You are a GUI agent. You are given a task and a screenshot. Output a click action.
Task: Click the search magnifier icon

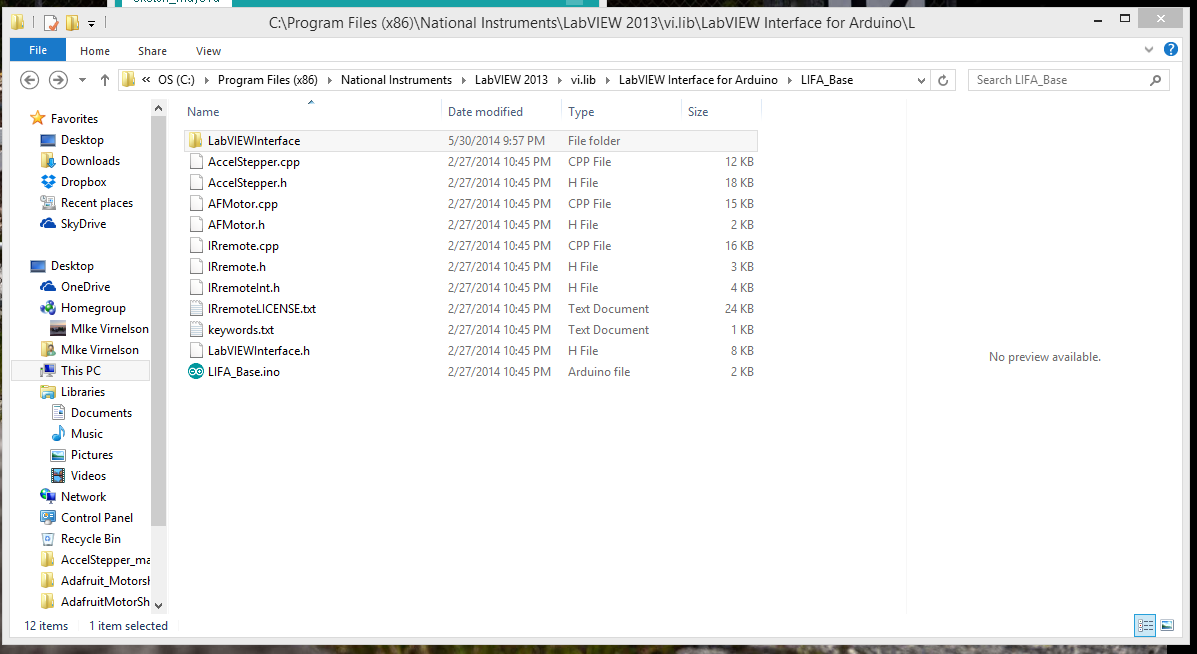(x=1155, y=79)
